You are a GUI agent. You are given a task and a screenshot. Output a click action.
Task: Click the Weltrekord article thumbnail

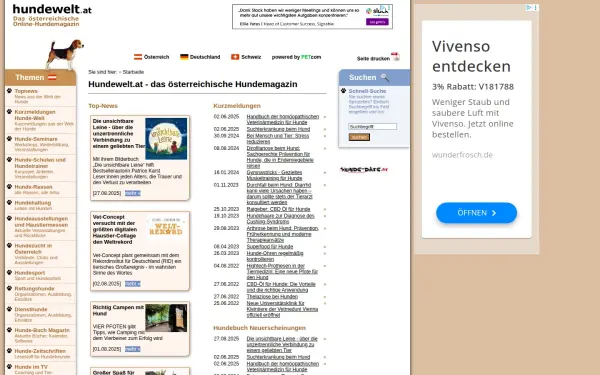point(166,227)
